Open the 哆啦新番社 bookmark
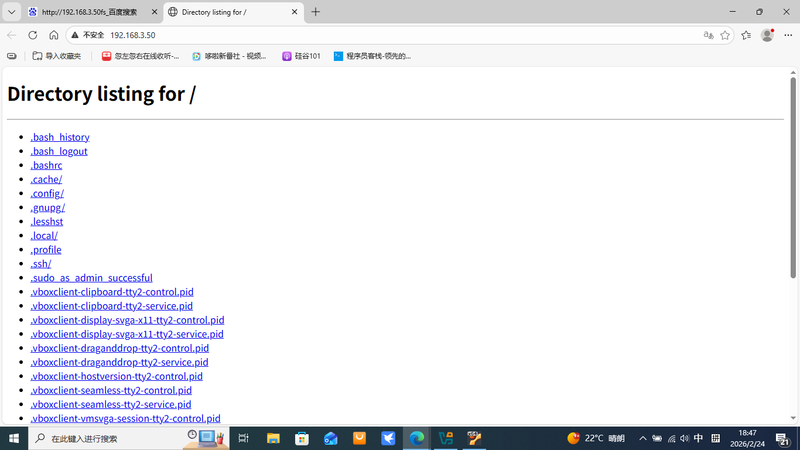Screen dimensions: 800x450 [x=229, y=56]
